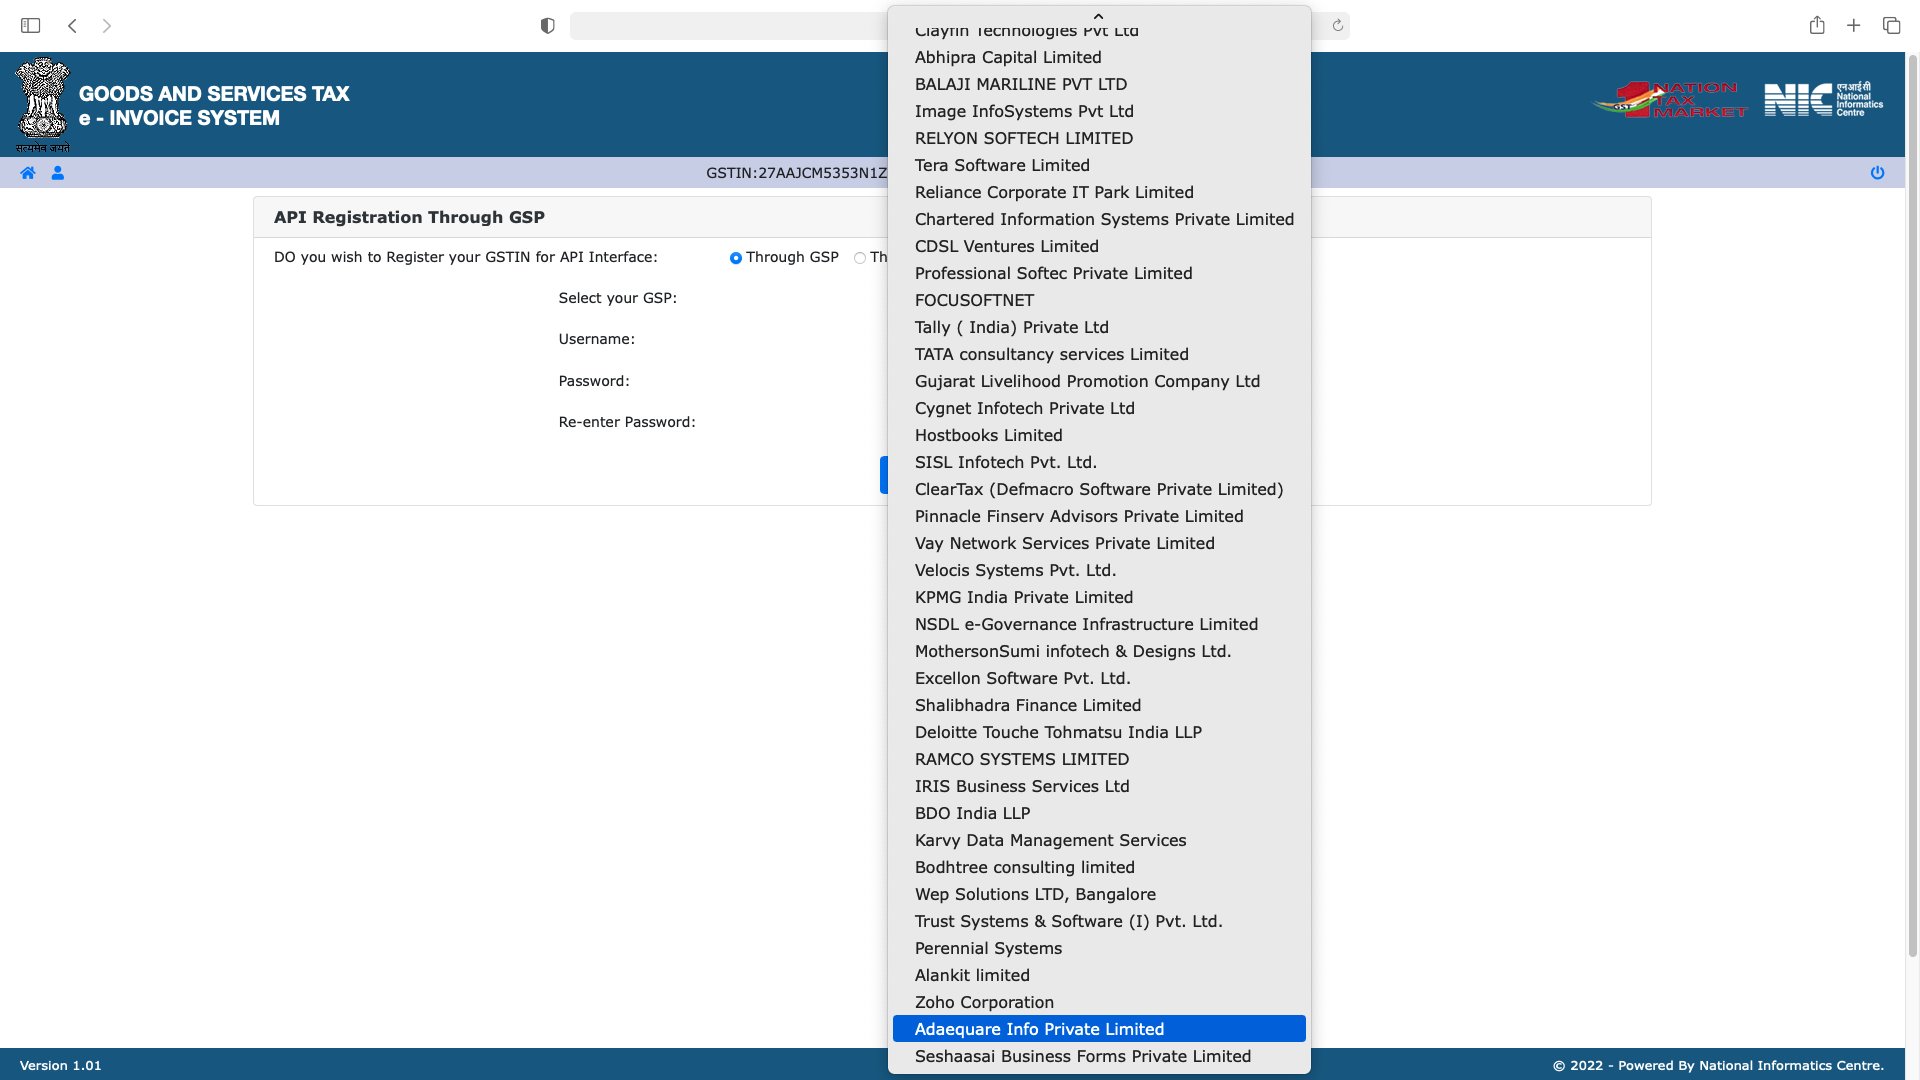This screenshot has height=1080, width=1920.
Task: Reload the page icon
Action: [x=1337, y=26]
